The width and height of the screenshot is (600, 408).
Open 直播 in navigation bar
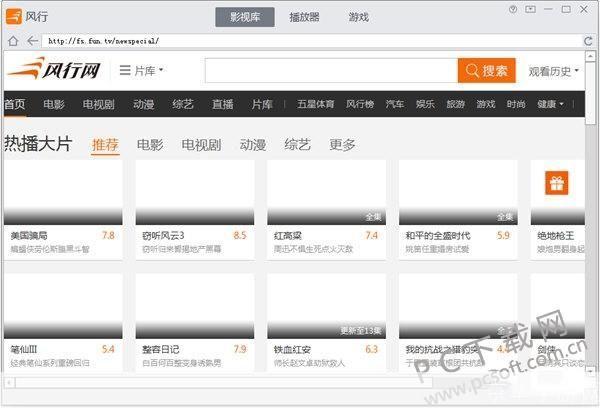(x=223, y=104)
